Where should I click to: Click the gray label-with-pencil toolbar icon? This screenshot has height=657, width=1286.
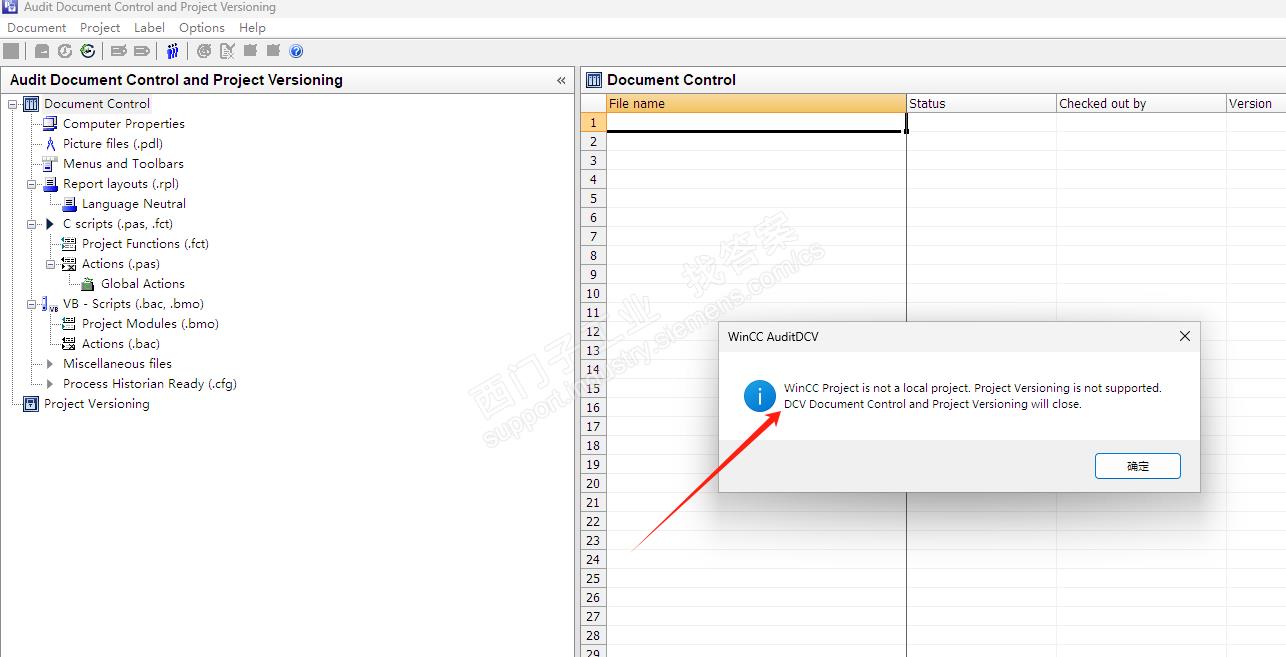[x=119, y=51]
